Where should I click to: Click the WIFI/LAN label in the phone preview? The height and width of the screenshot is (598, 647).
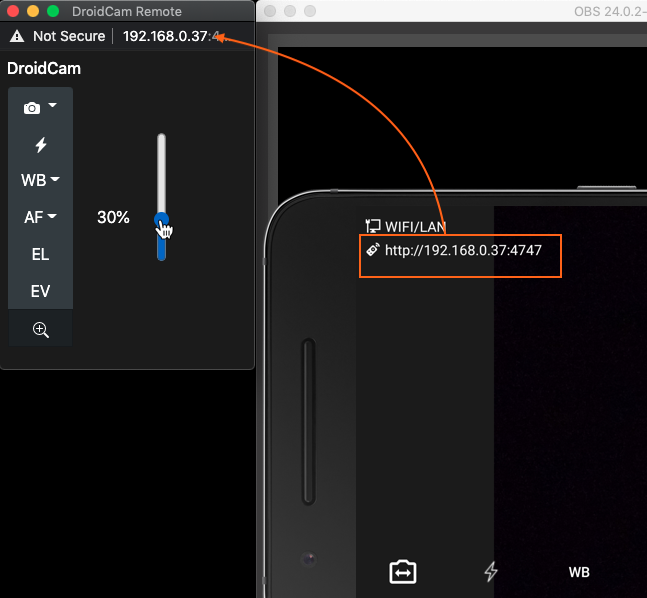click(415, 227)
